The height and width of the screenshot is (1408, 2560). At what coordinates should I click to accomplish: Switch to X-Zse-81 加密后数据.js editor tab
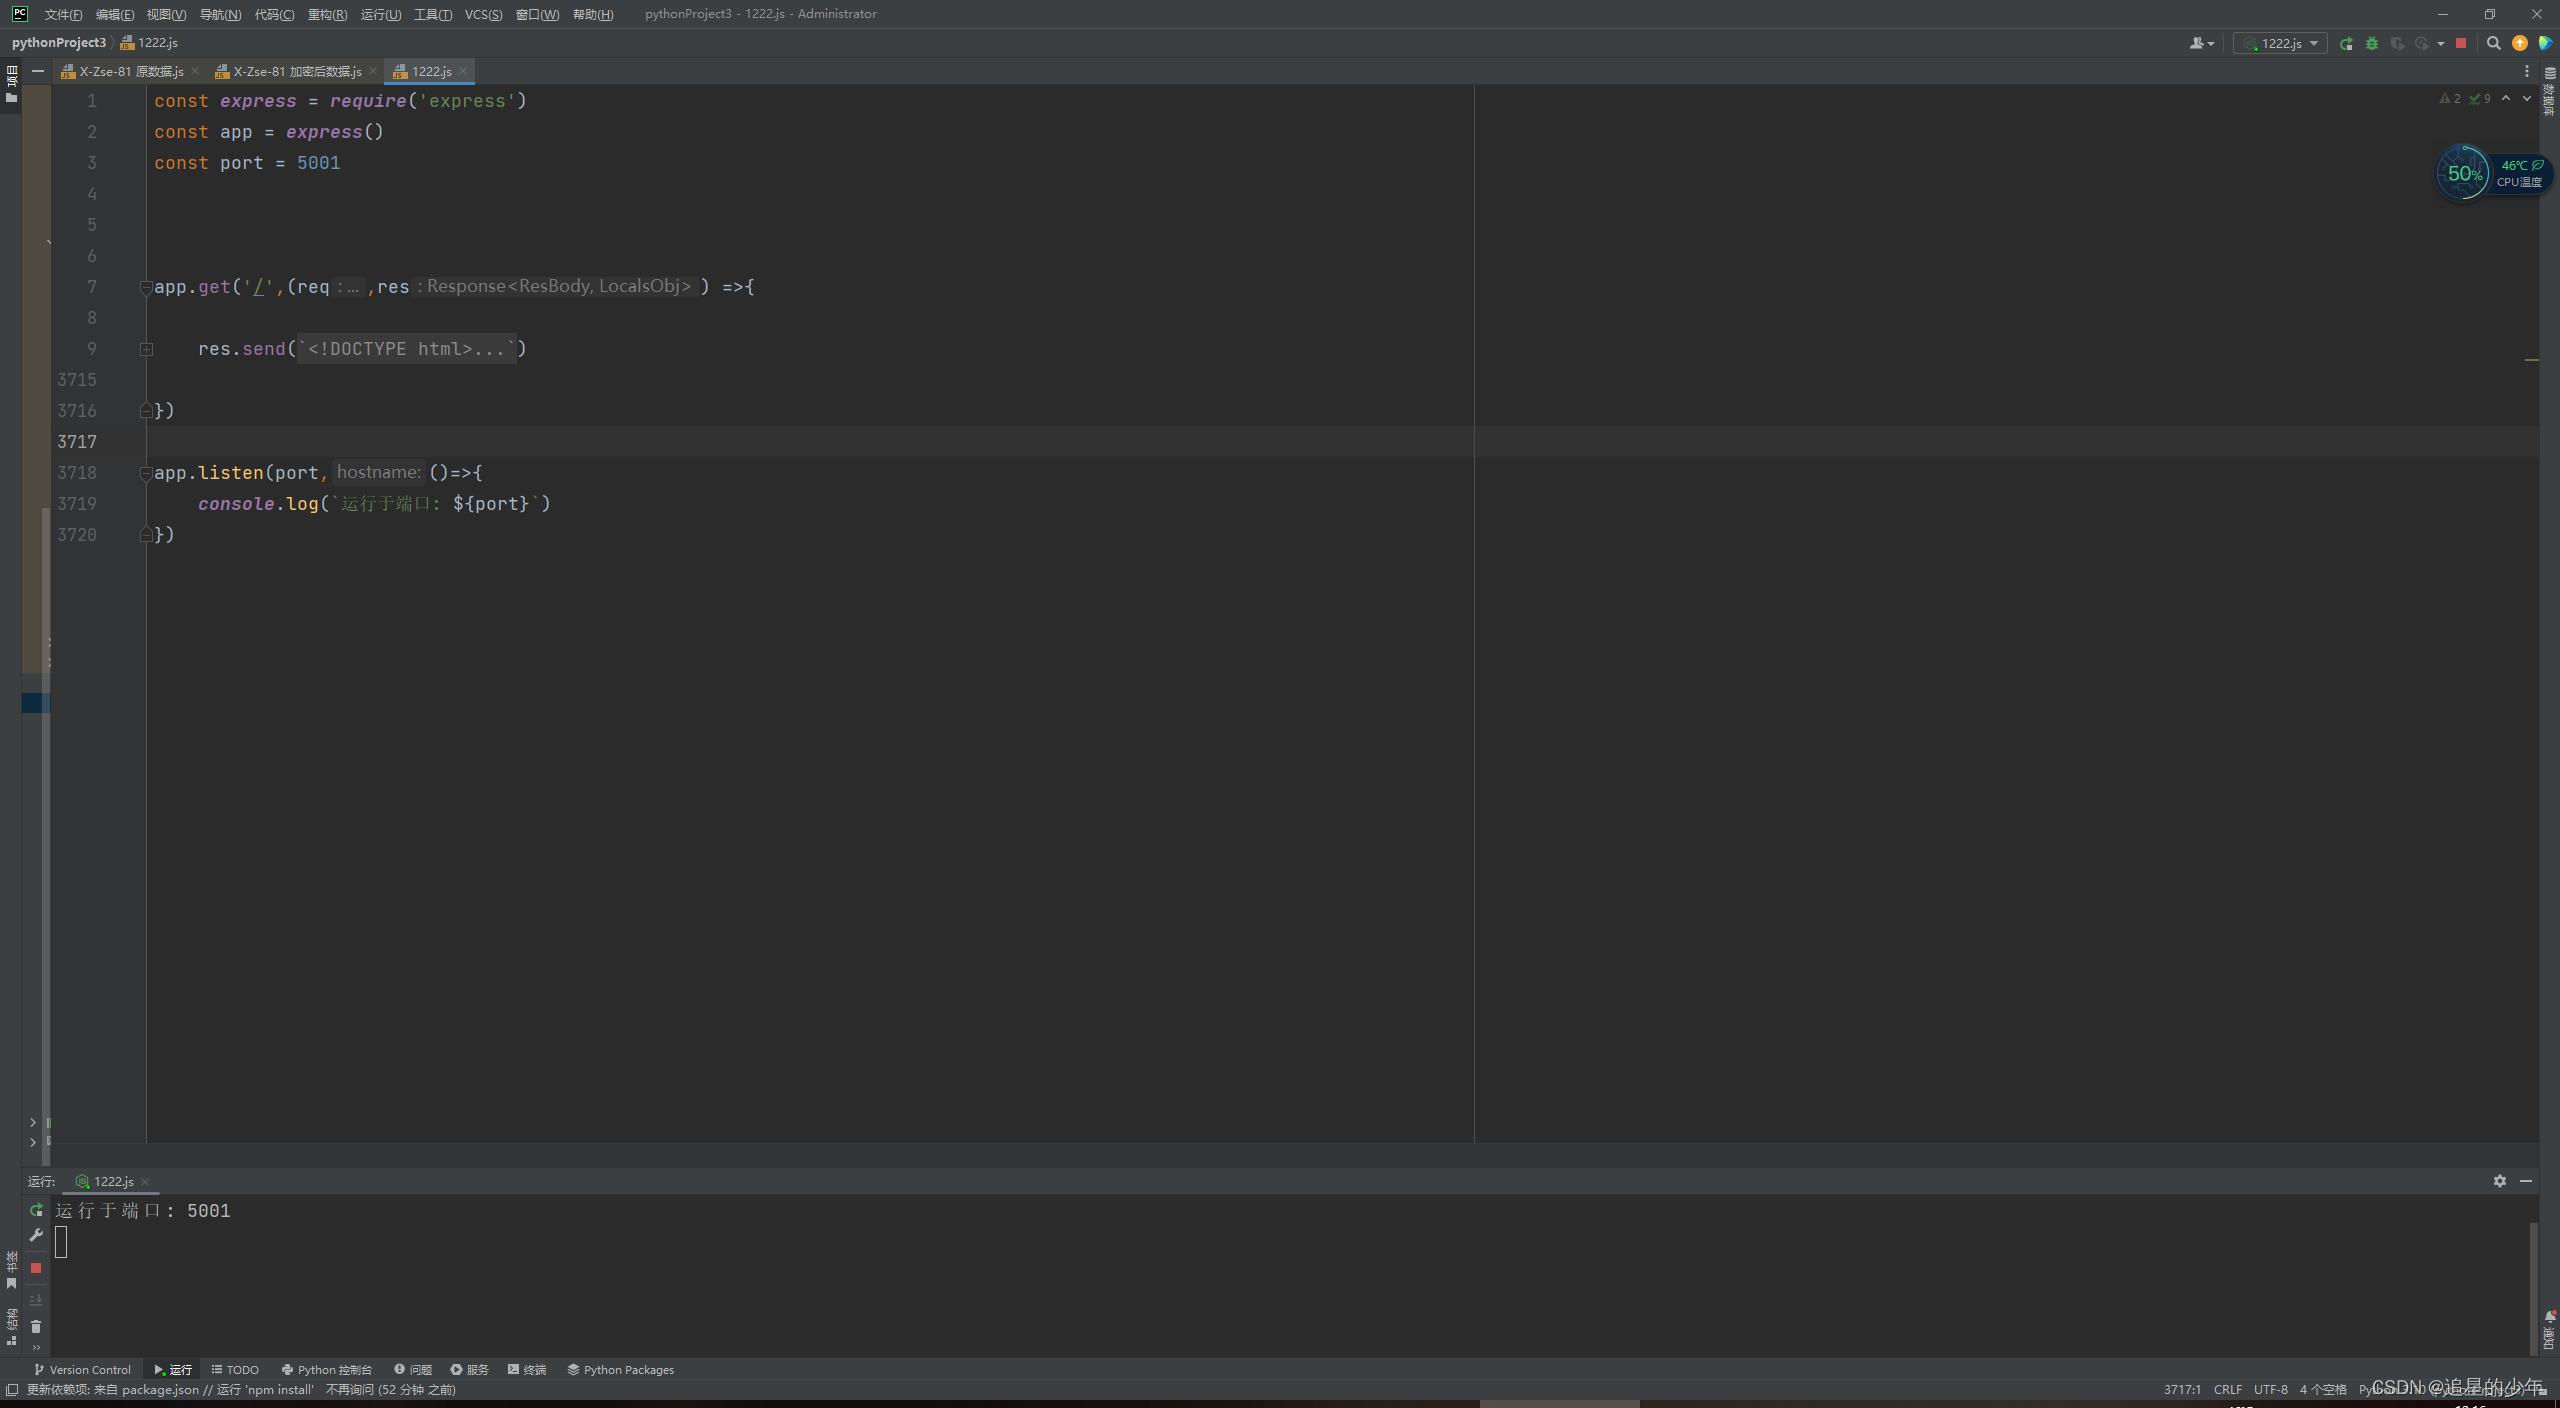click(297, 71)
